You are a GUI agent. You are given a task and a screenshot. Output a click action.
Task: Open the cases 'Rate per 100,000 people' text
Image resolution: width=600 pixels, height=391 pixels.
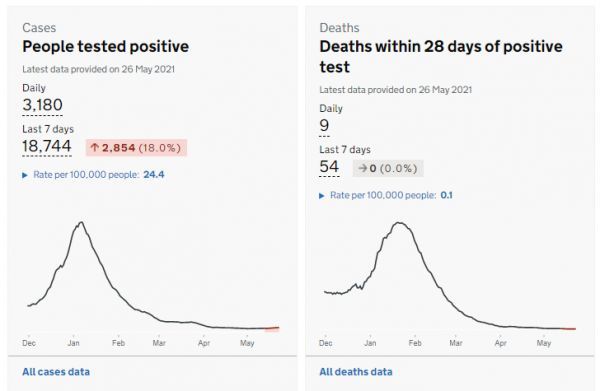pyautogui.click(x=86, y=175)
